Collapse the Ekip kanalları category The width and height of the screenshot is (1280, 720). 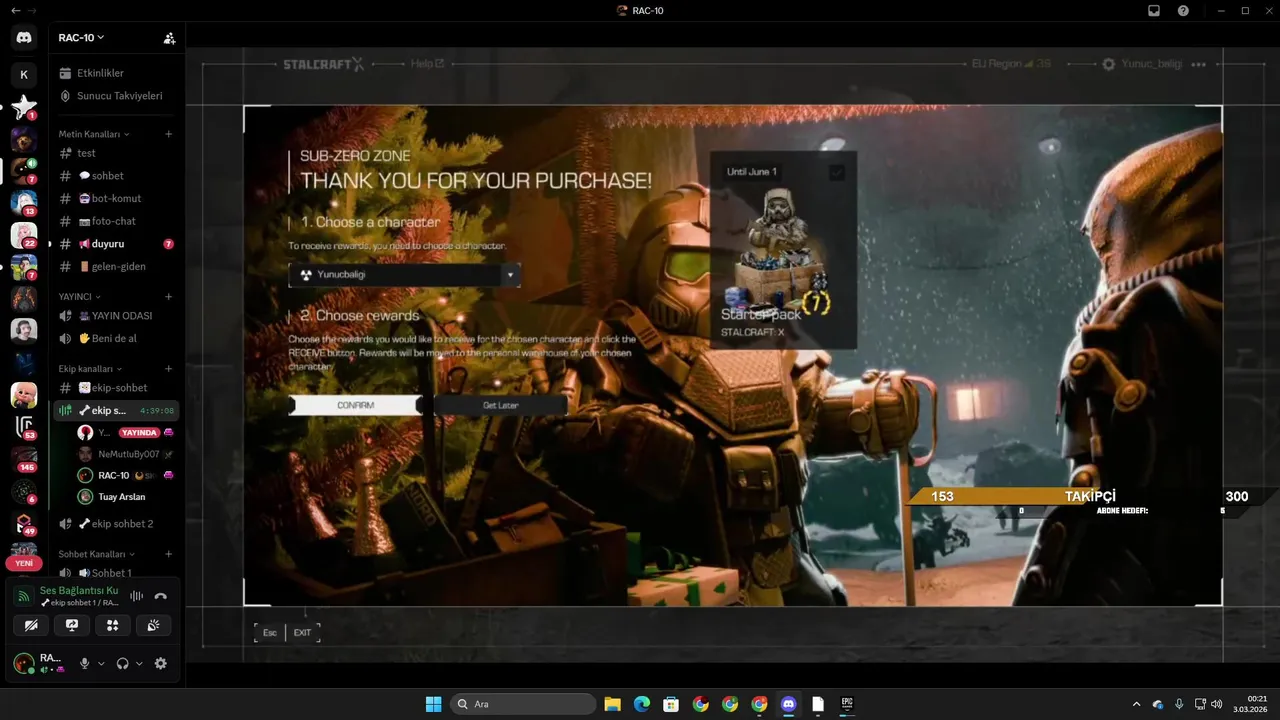pyautogui.click(x=90, y=369)
